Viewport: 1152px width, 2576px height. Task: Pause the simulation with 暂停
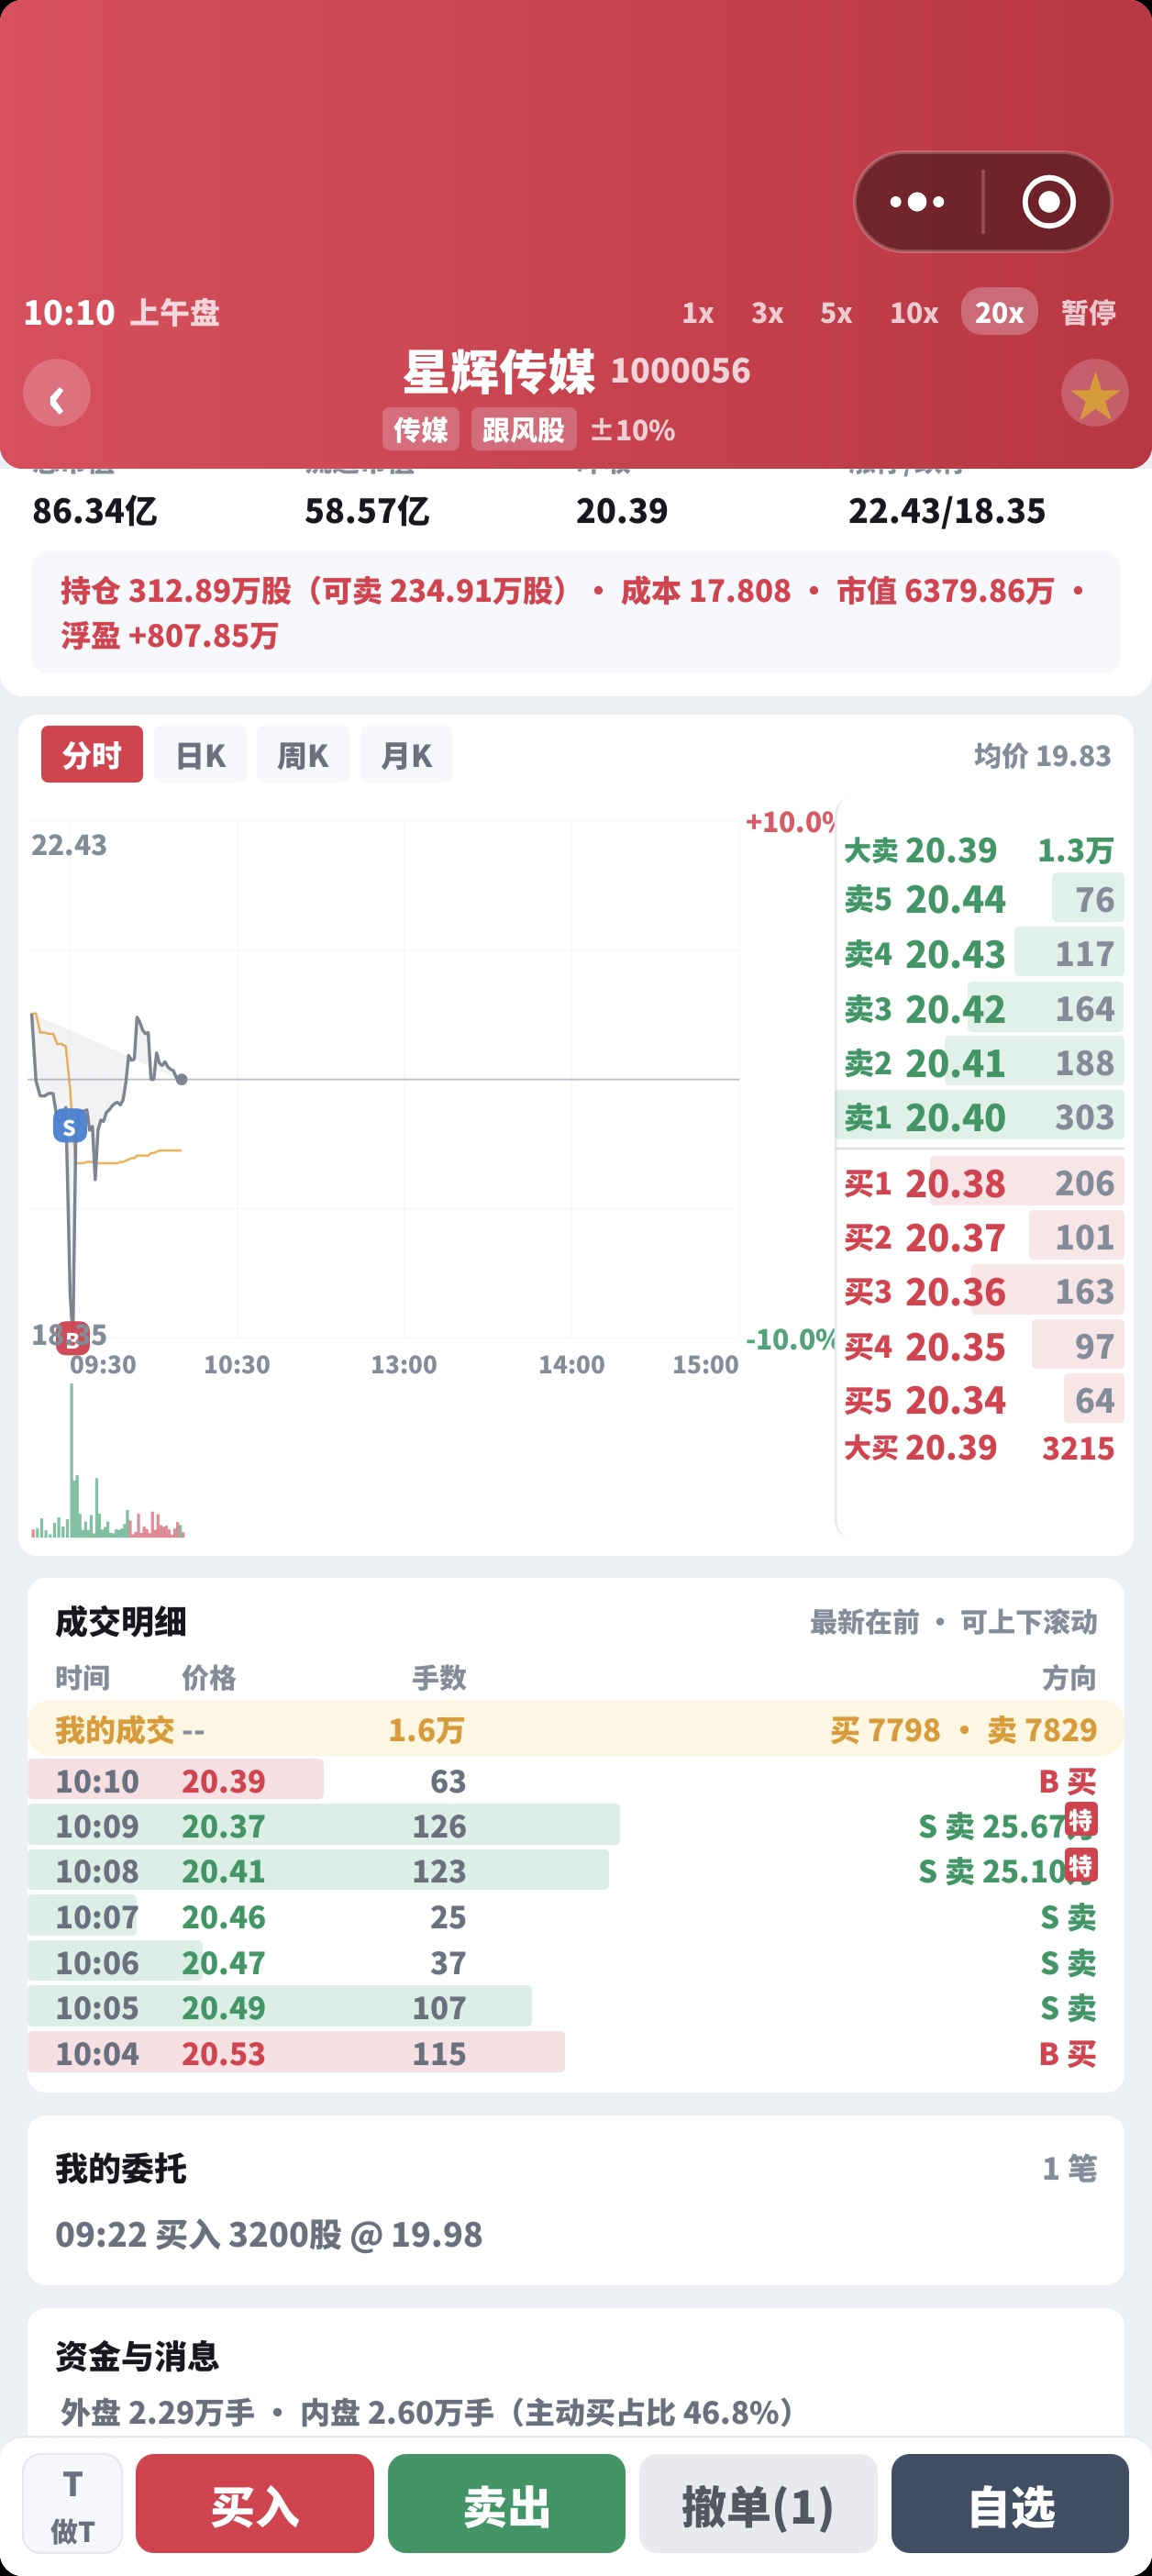click(1088, 313)
